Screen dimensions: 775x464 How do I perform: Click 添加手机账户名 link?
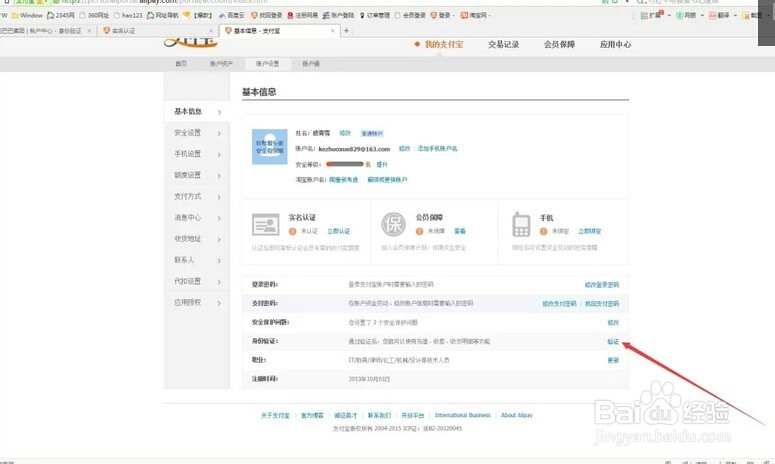pyautogui.click(x=437, y=148)
